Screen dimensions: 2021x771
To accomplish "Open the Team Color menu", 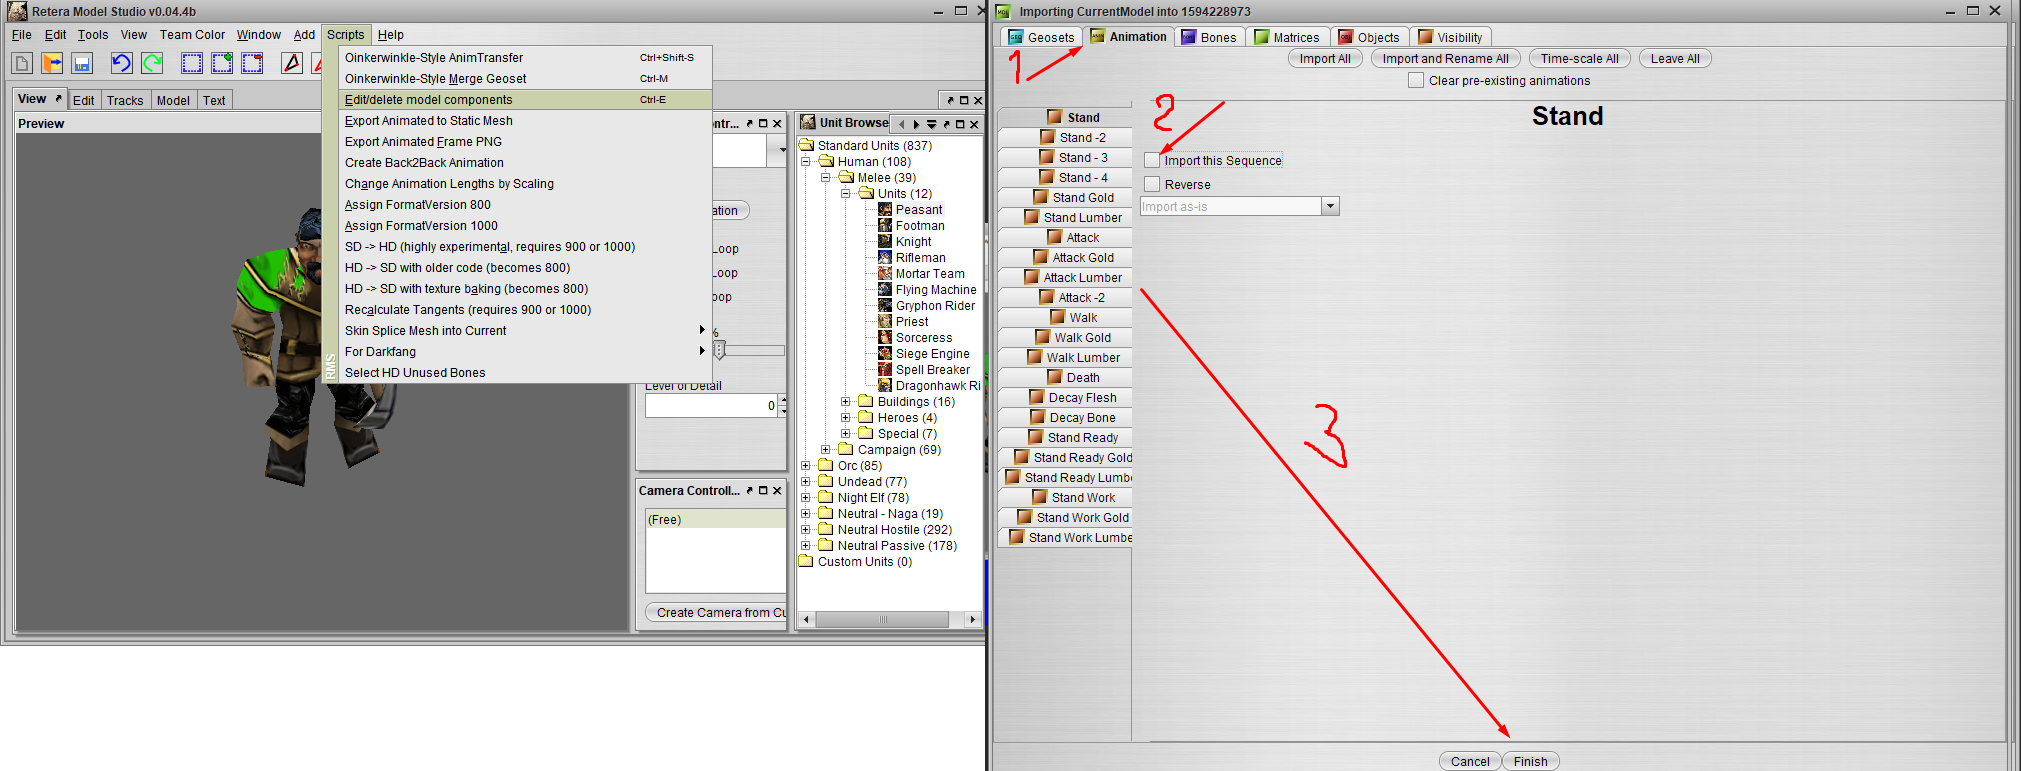I will coord(192,35).
